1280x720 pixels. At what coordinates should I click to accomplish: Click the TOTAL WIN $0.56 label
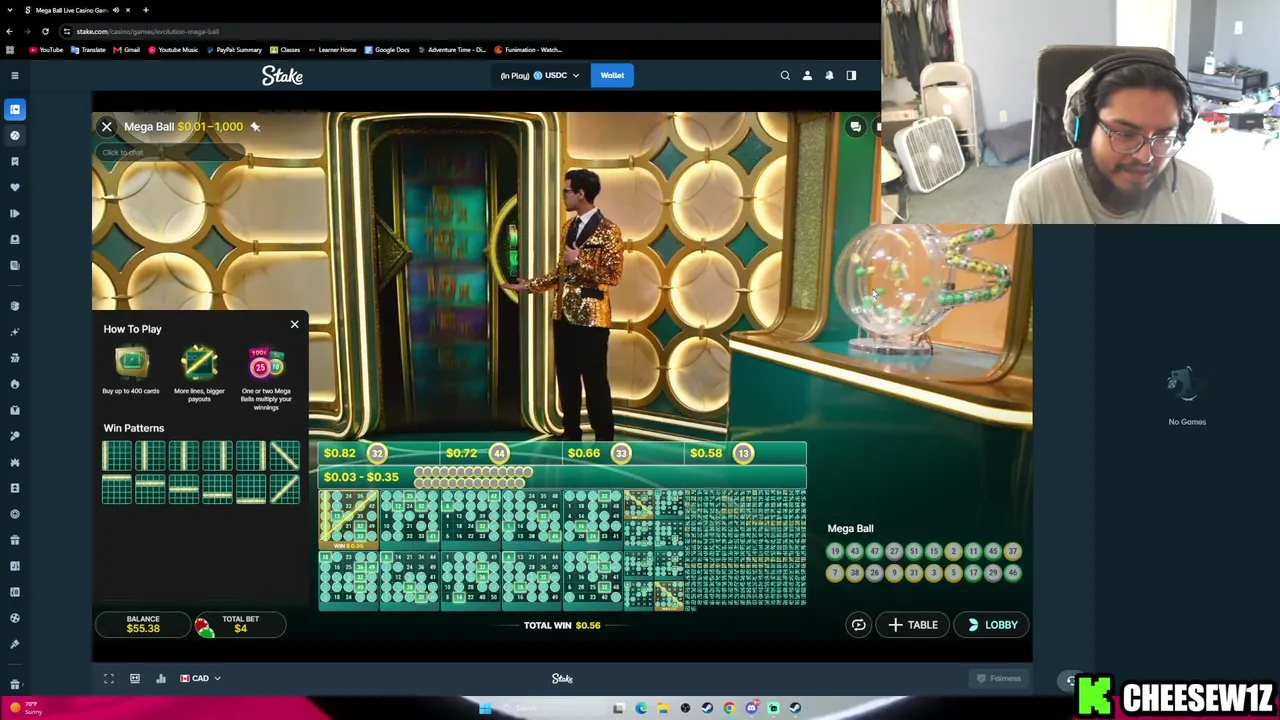562,625
